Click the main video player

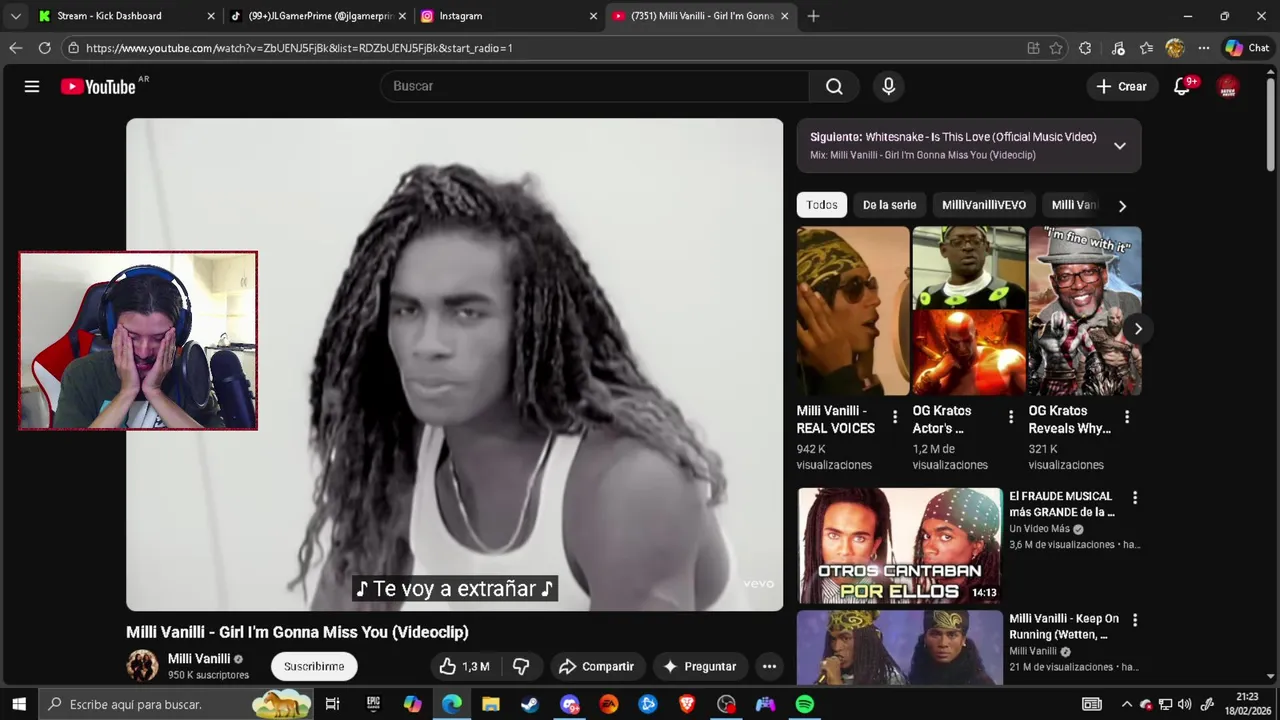pos(455,365)
